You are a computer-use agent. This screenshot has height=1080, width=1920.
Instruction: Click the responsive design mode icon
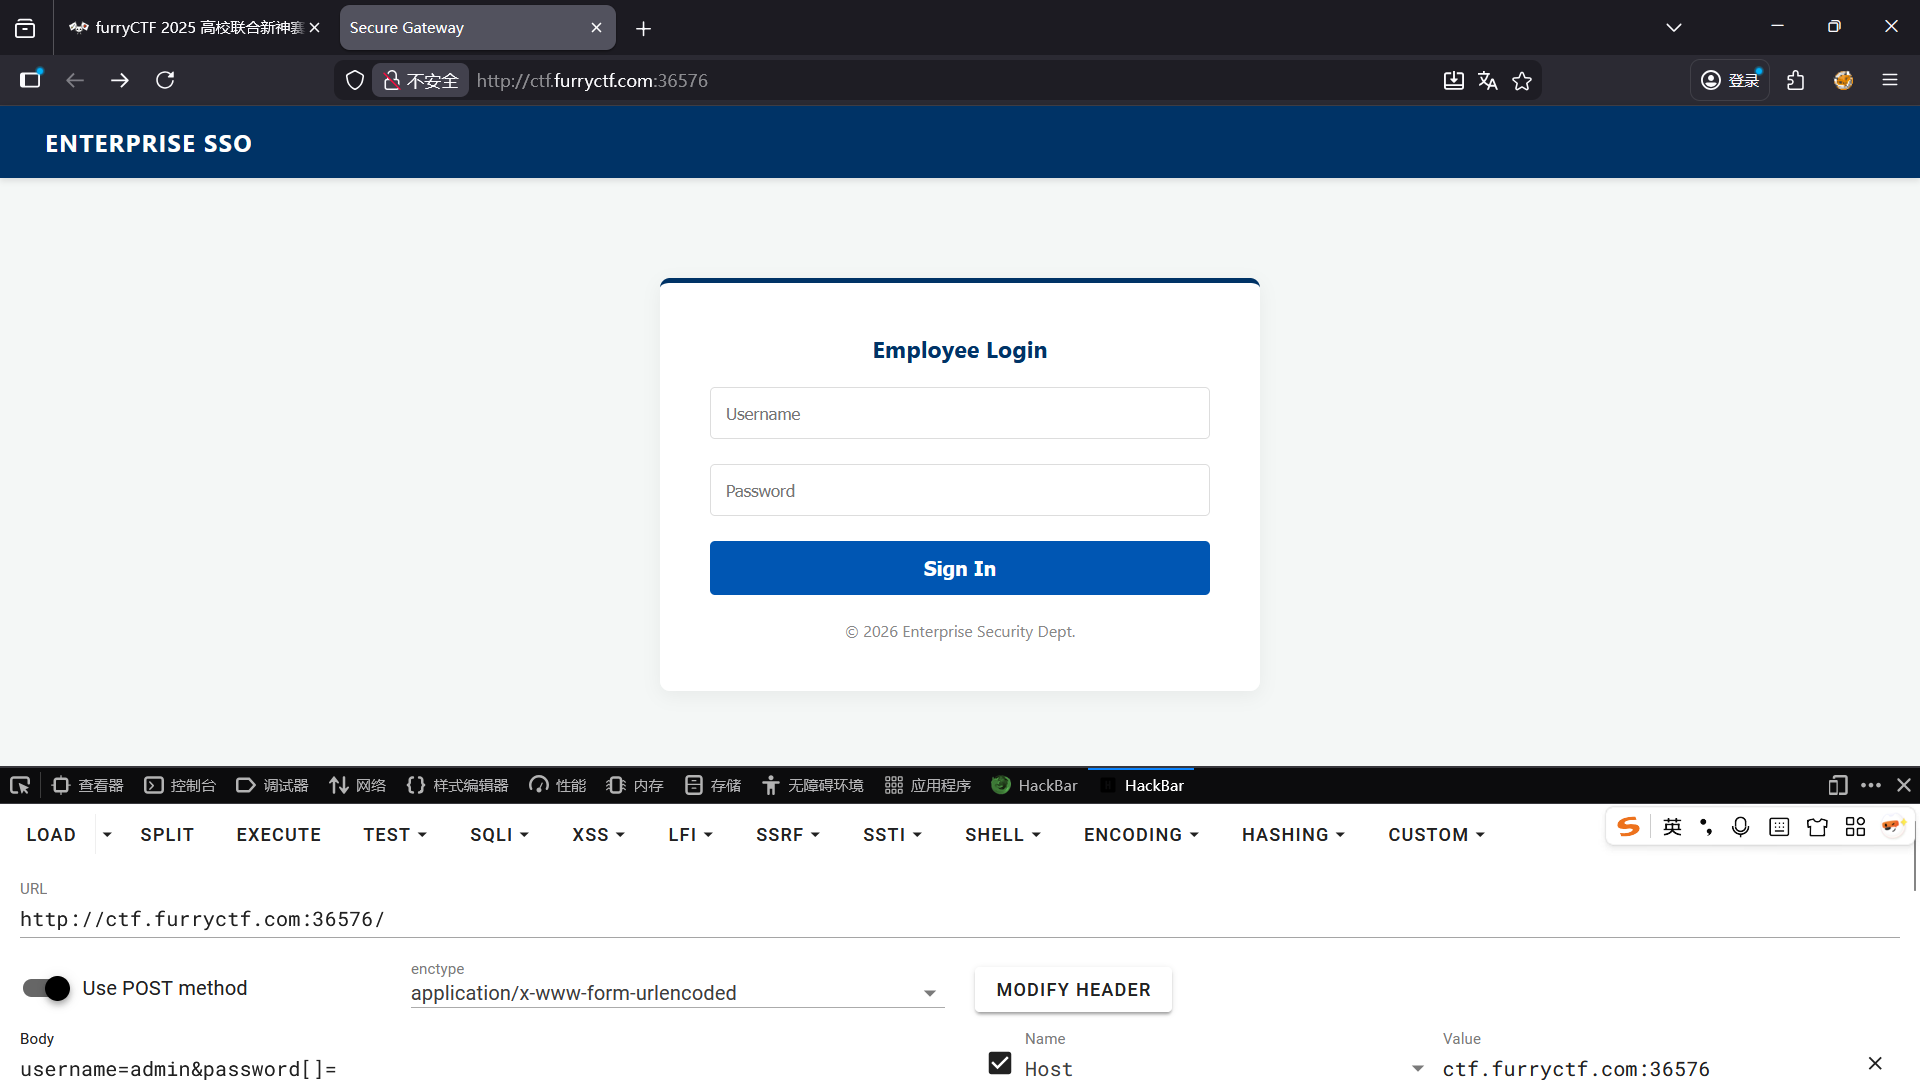tap(1837, 785)
